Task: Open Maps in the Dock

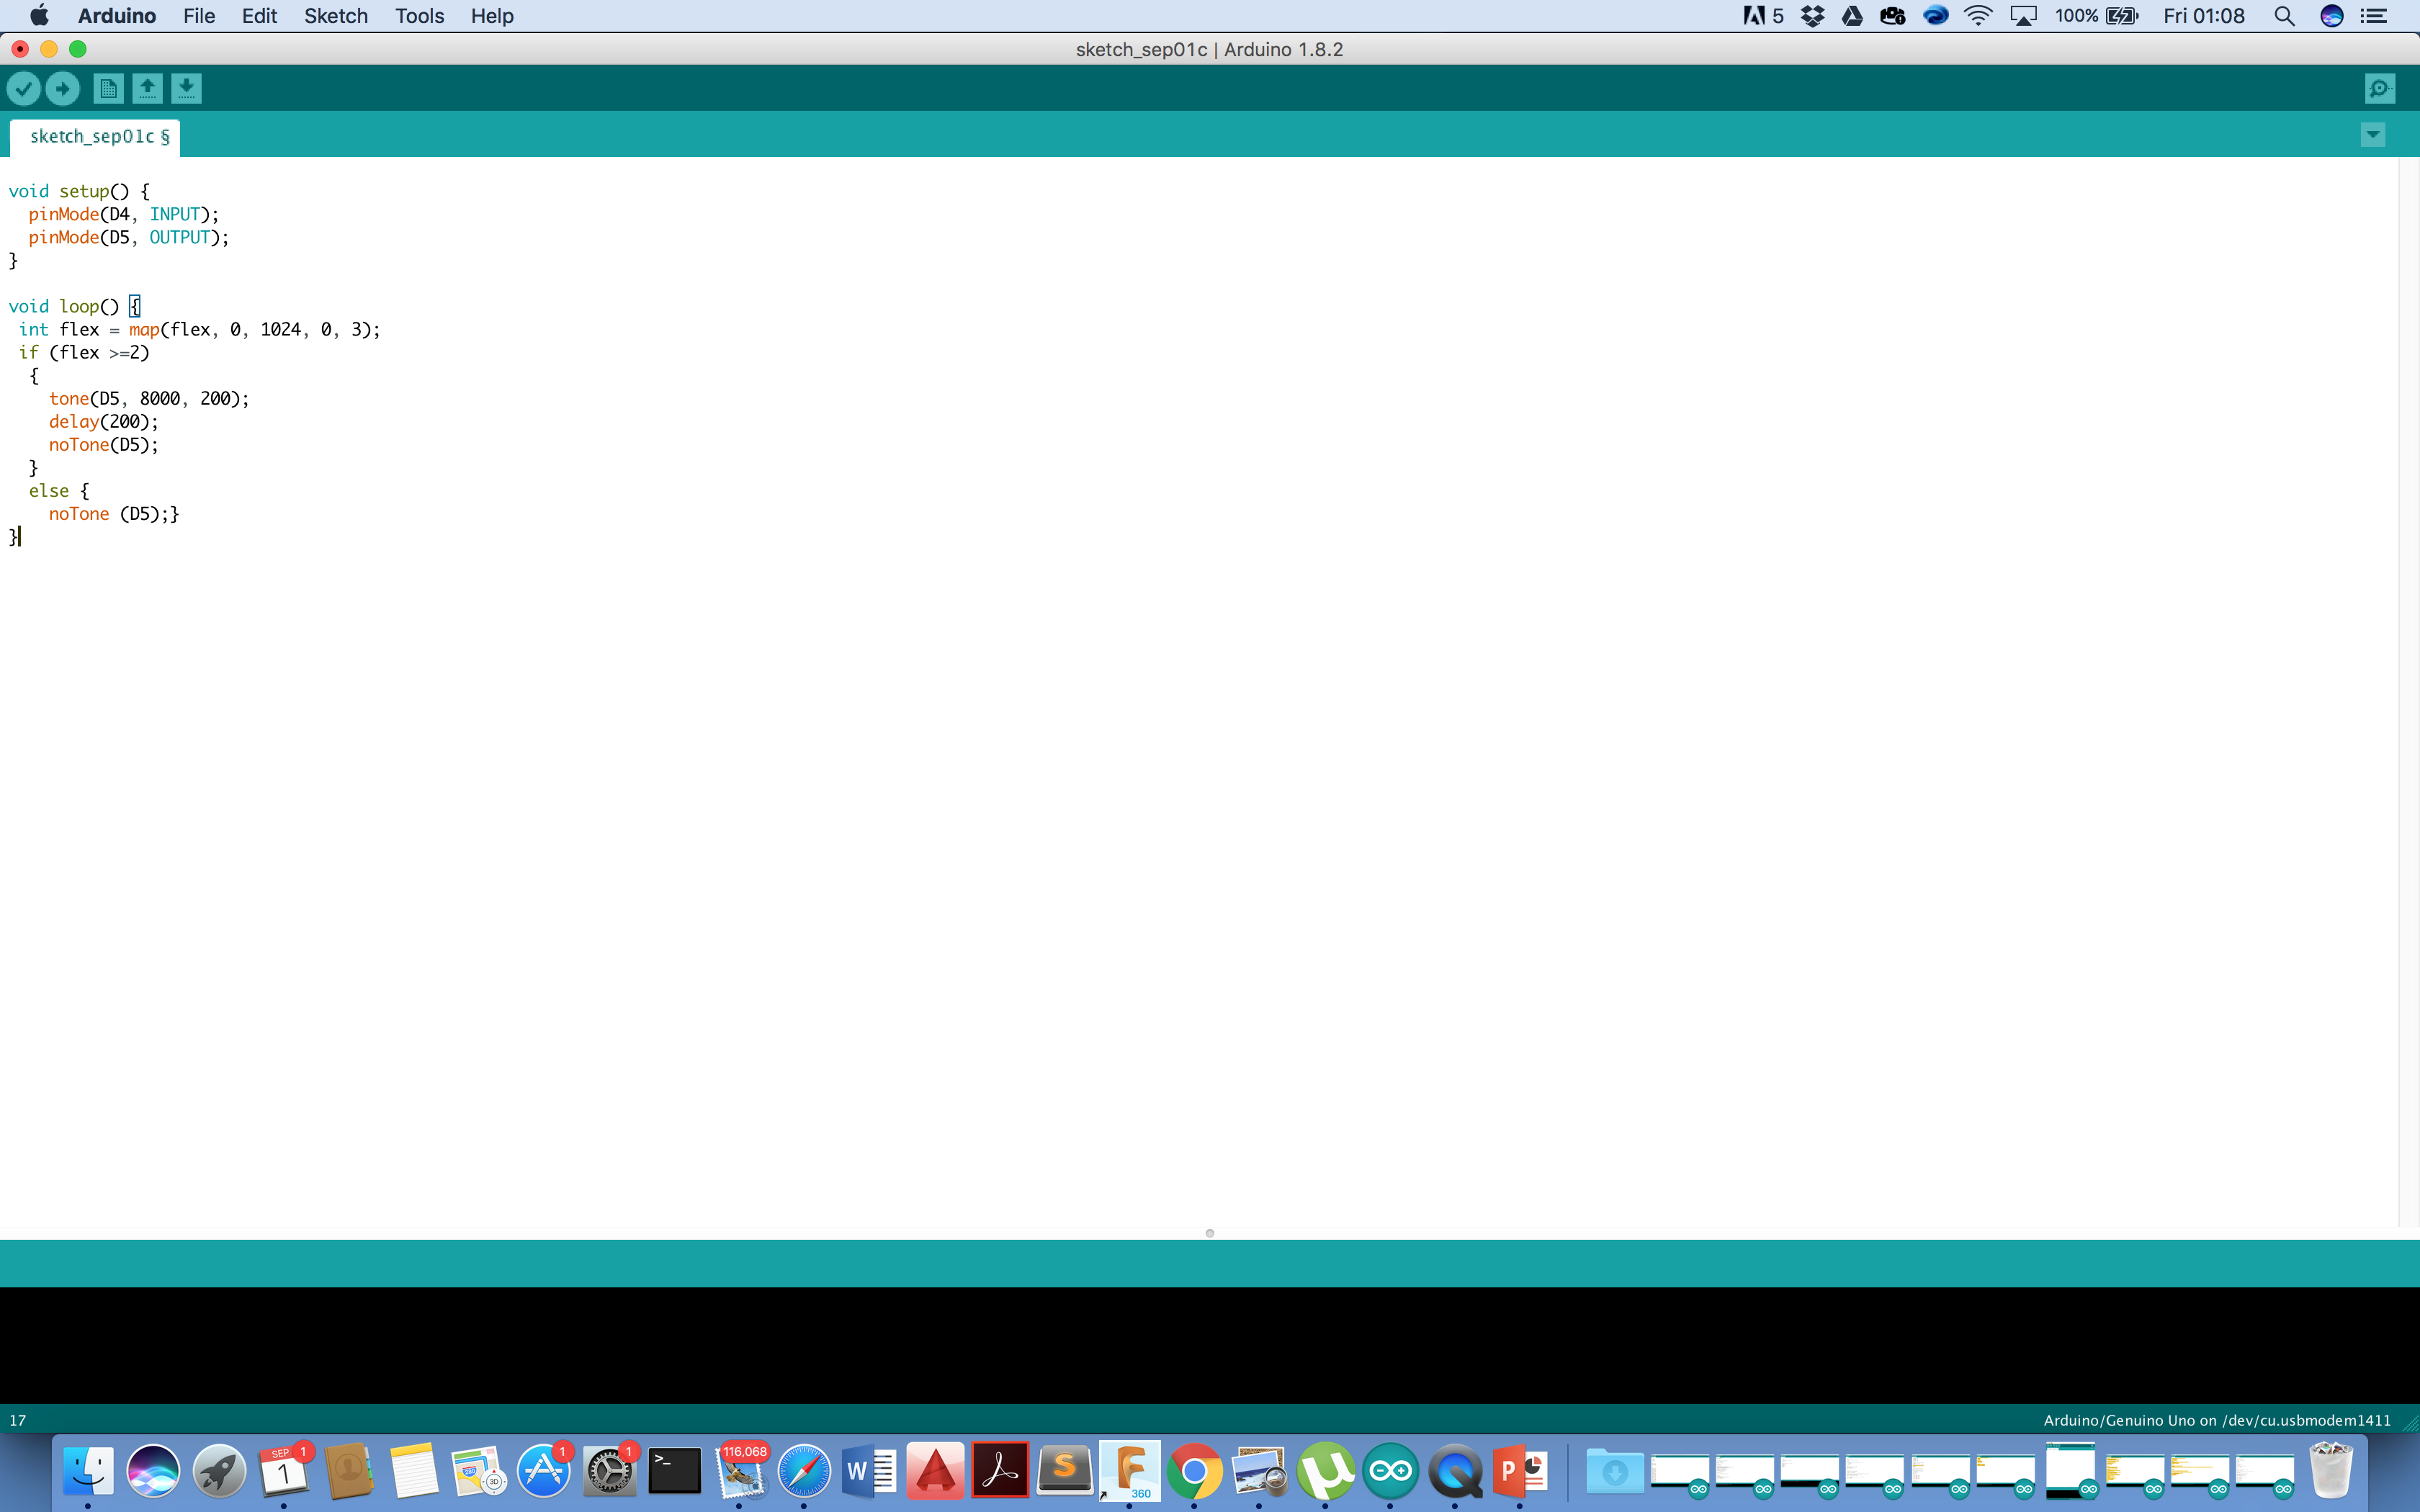Action: (479, 1471)
